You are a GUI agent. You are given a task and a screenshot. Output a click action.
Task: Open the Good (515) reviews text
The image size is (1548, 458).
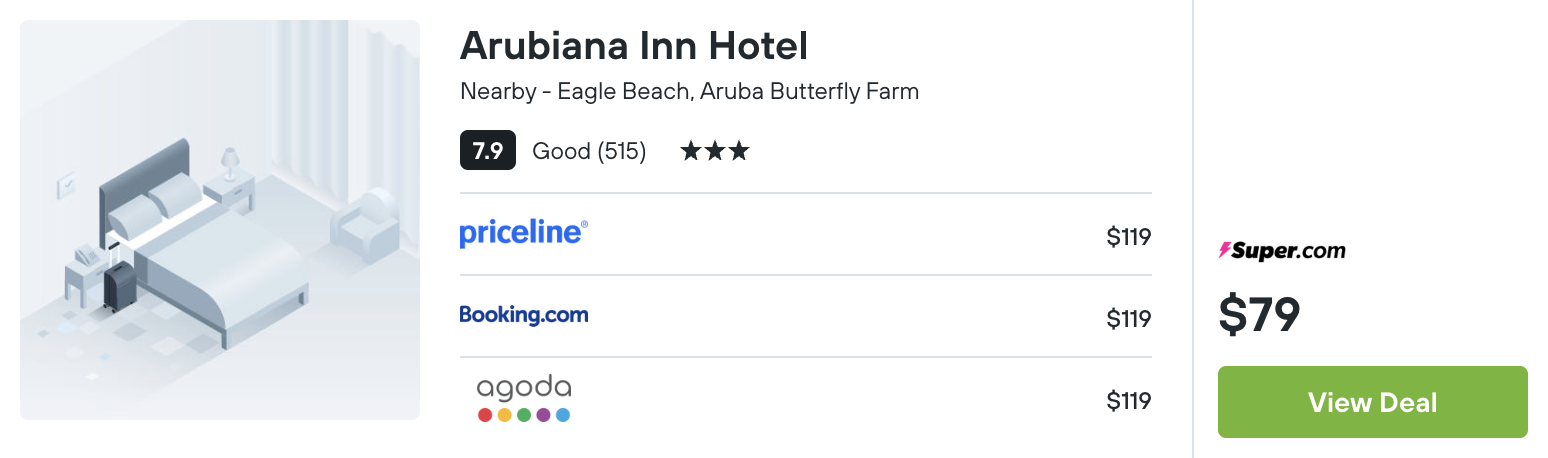(x=589, y=152)
